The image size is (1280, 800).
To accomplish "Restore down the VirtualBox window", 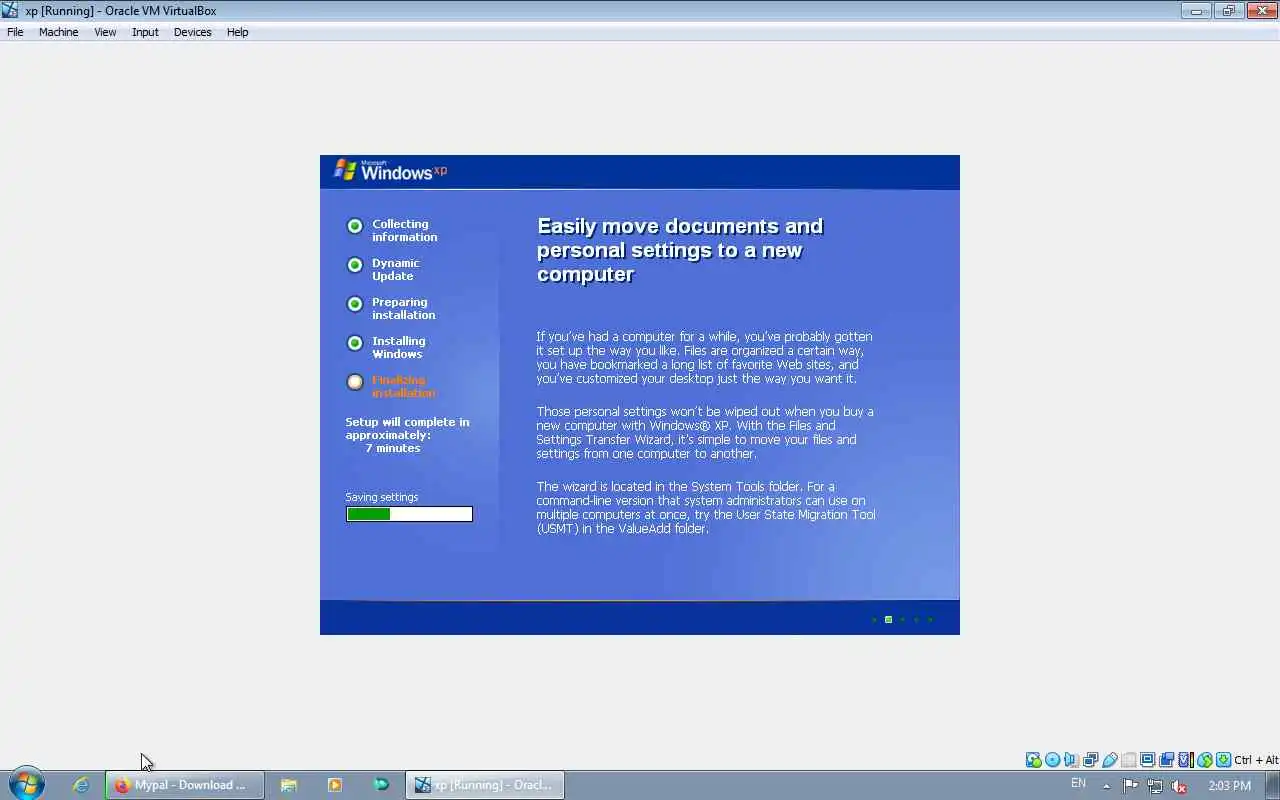I will pyautogui.click(x=1229, y=11).
